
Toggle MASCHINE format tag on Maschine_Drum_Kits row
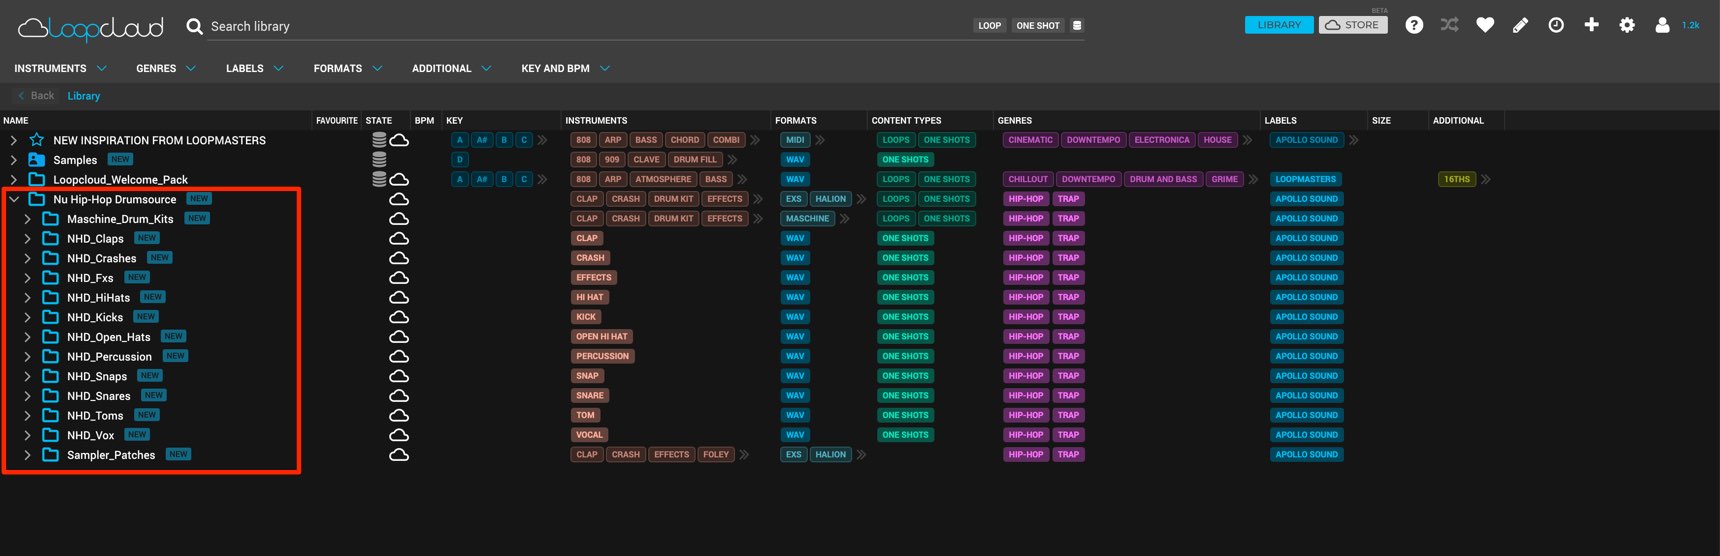[807, 219]
